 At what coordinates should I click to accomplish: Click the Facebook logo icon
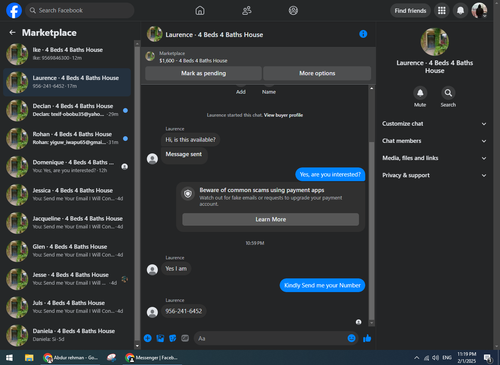tap(14, 10)
